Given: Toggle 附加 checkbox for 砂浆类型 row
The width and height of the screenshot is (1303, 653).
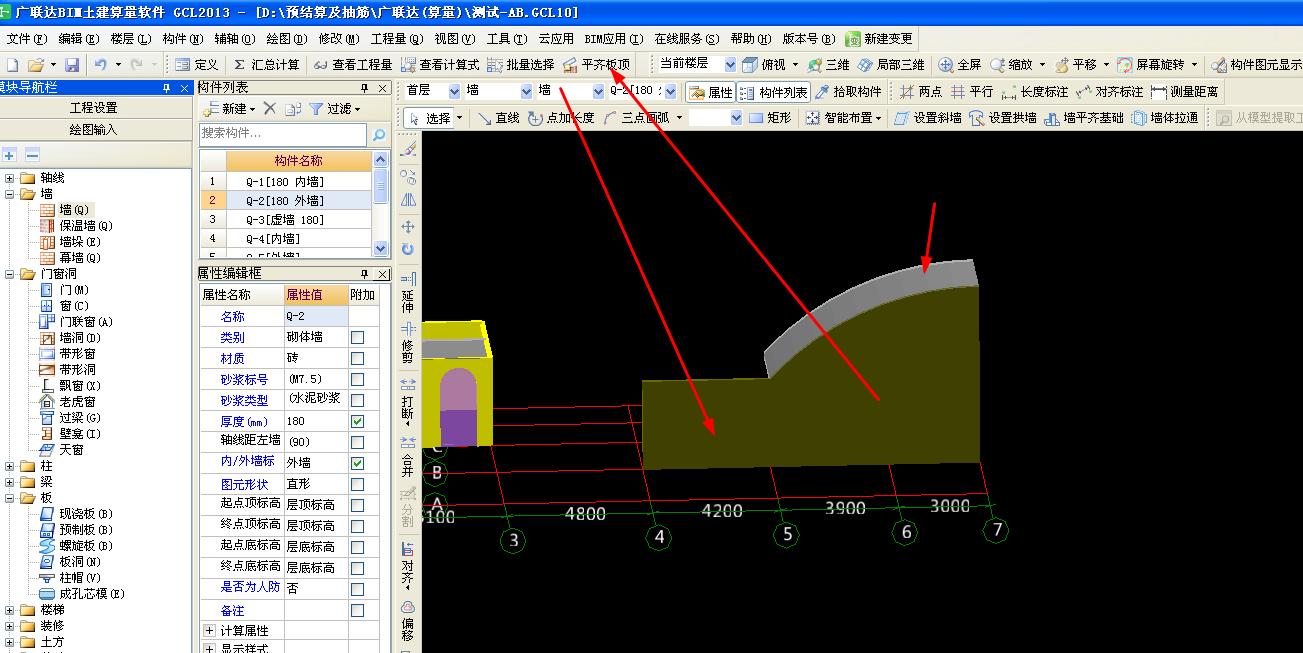Looking at the screenshot, I should pyautogui.click(x=357, y=401).
